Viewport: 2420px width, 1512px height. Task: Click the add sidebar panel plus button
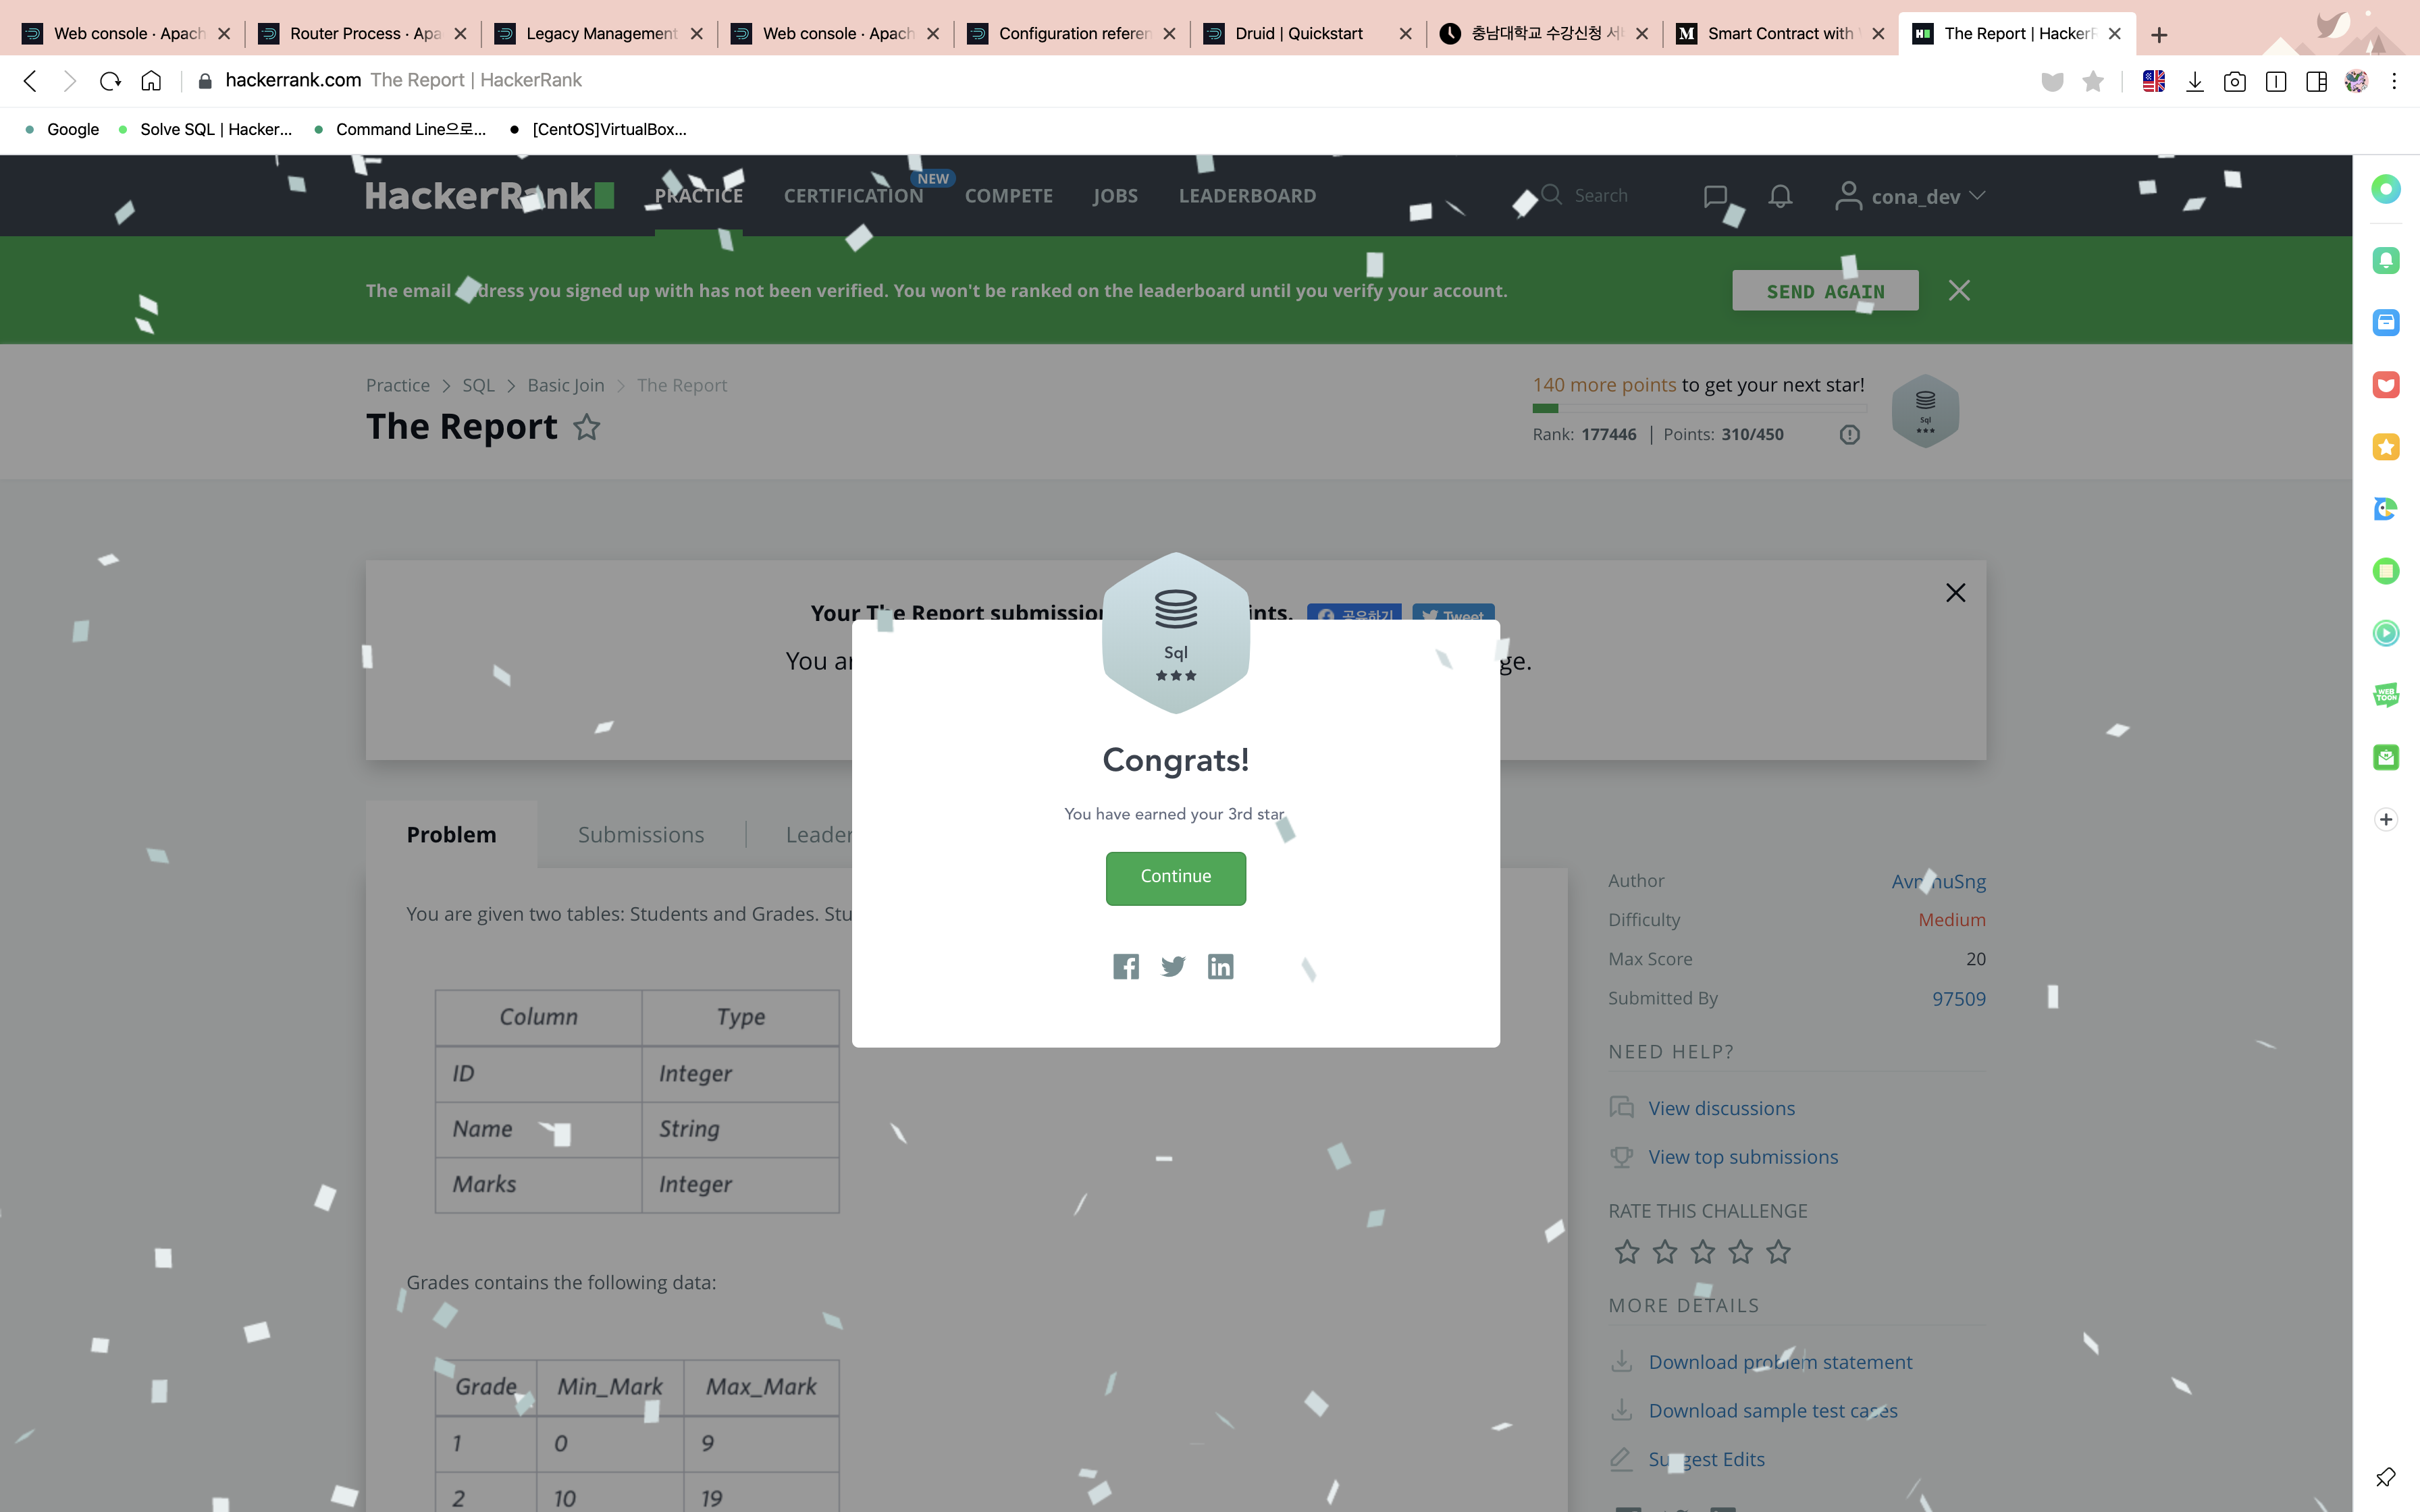click(x=2386, y=819)
